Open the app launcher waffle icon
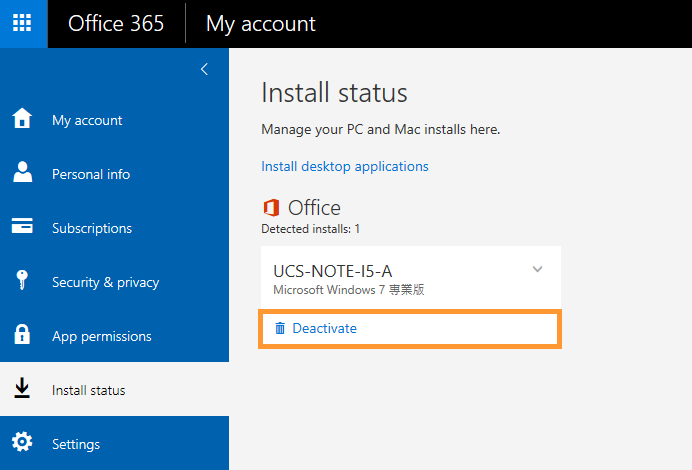This screenshot has height=470, width=692. point(22,23)
